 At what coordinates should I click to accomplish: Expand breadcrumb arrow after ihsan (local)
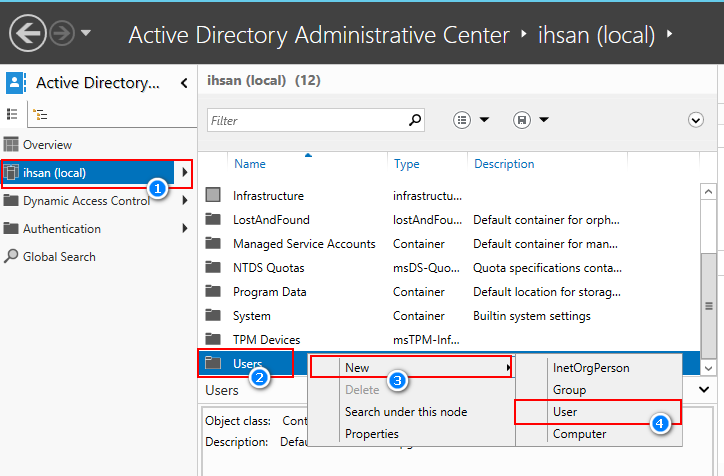point(670,33)
